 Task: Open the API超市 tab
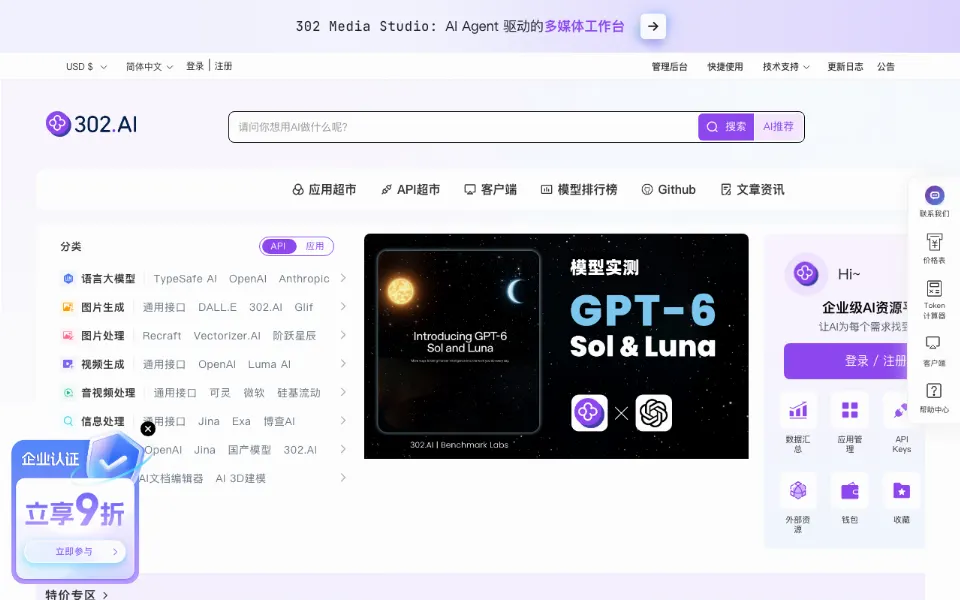point(410,190)
